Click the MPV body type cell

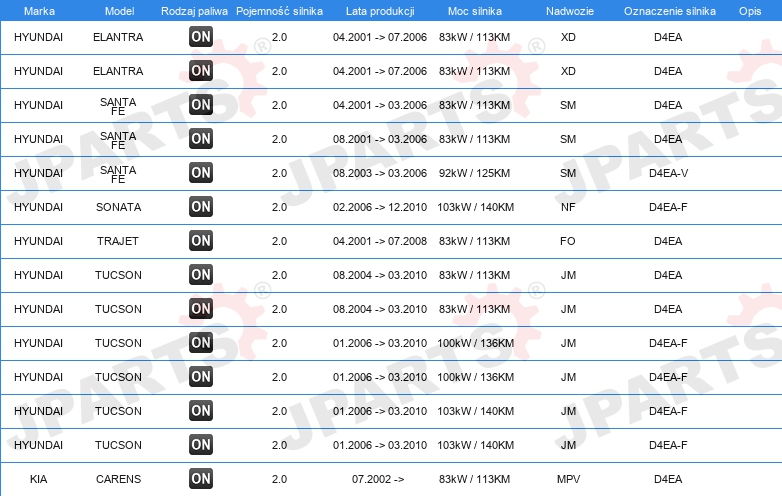569,479
